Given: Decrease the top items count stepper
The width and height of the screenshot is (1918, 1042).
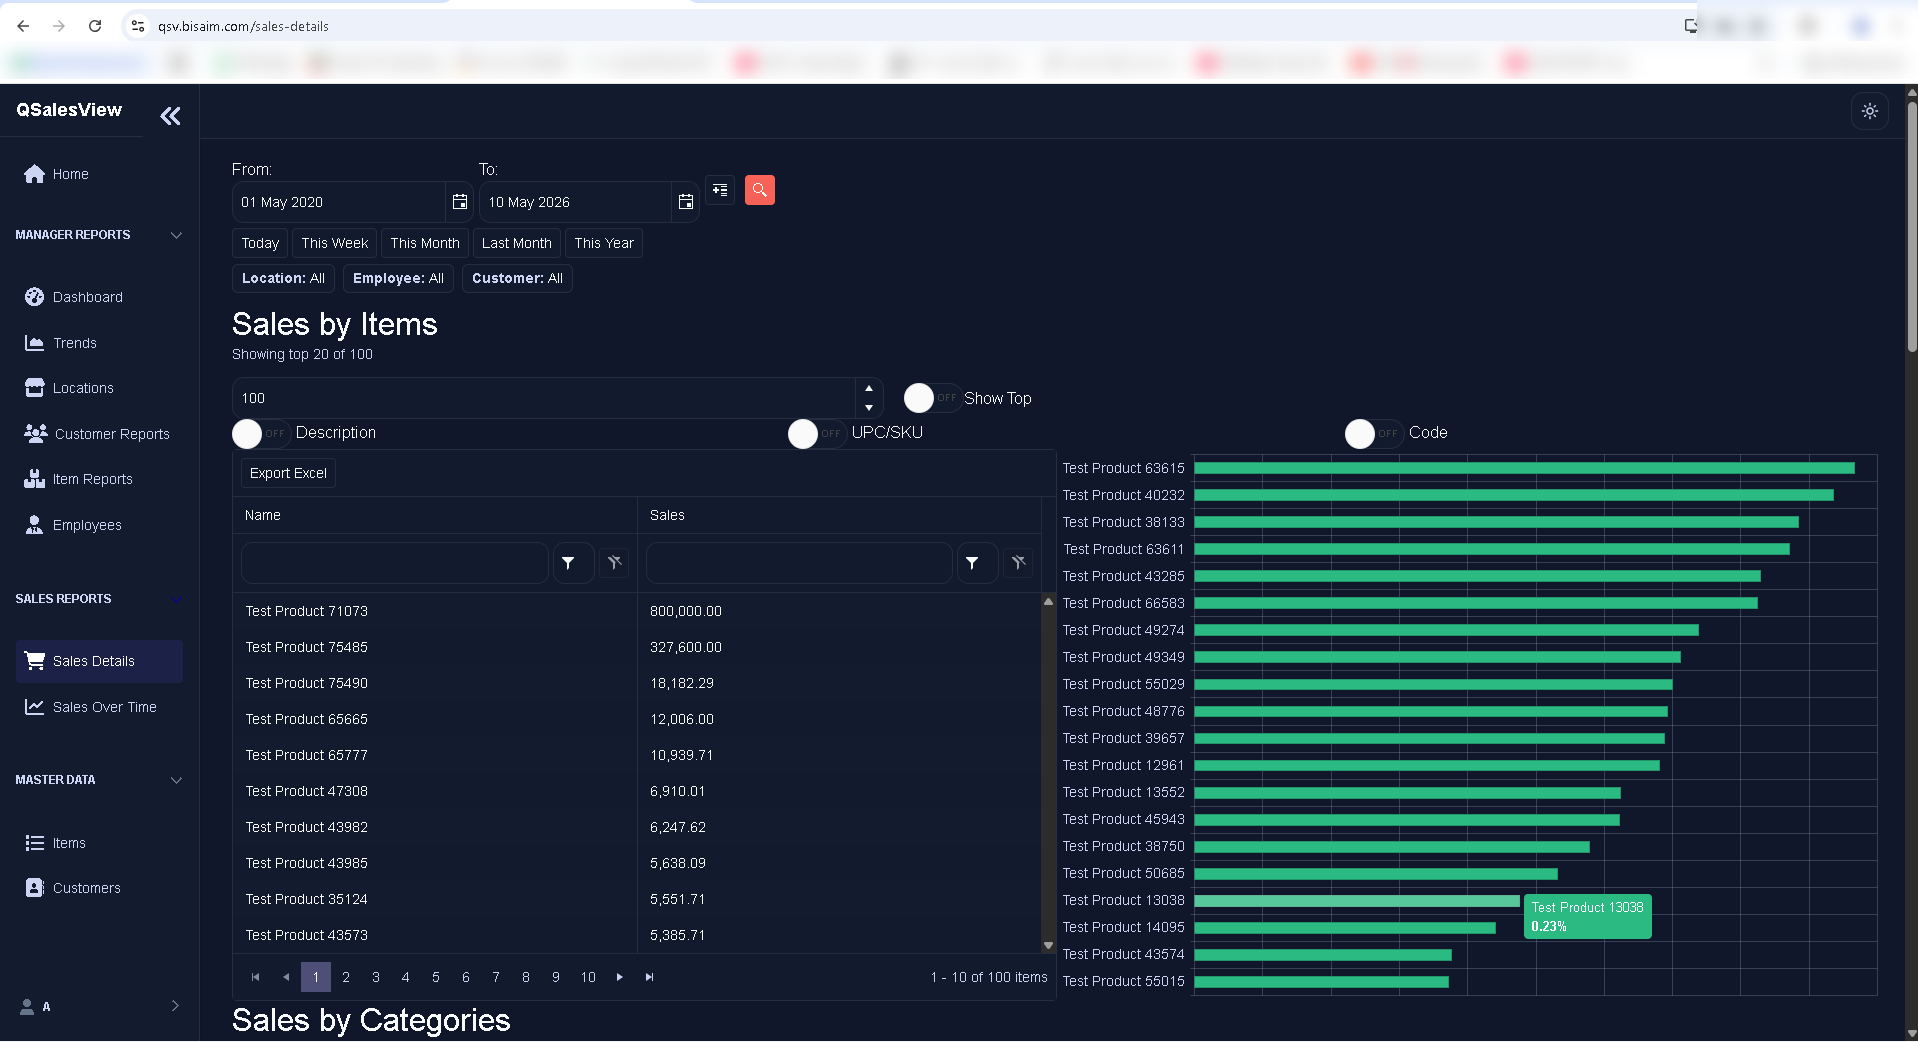Looking at the screenshot, I should point(869,408).
